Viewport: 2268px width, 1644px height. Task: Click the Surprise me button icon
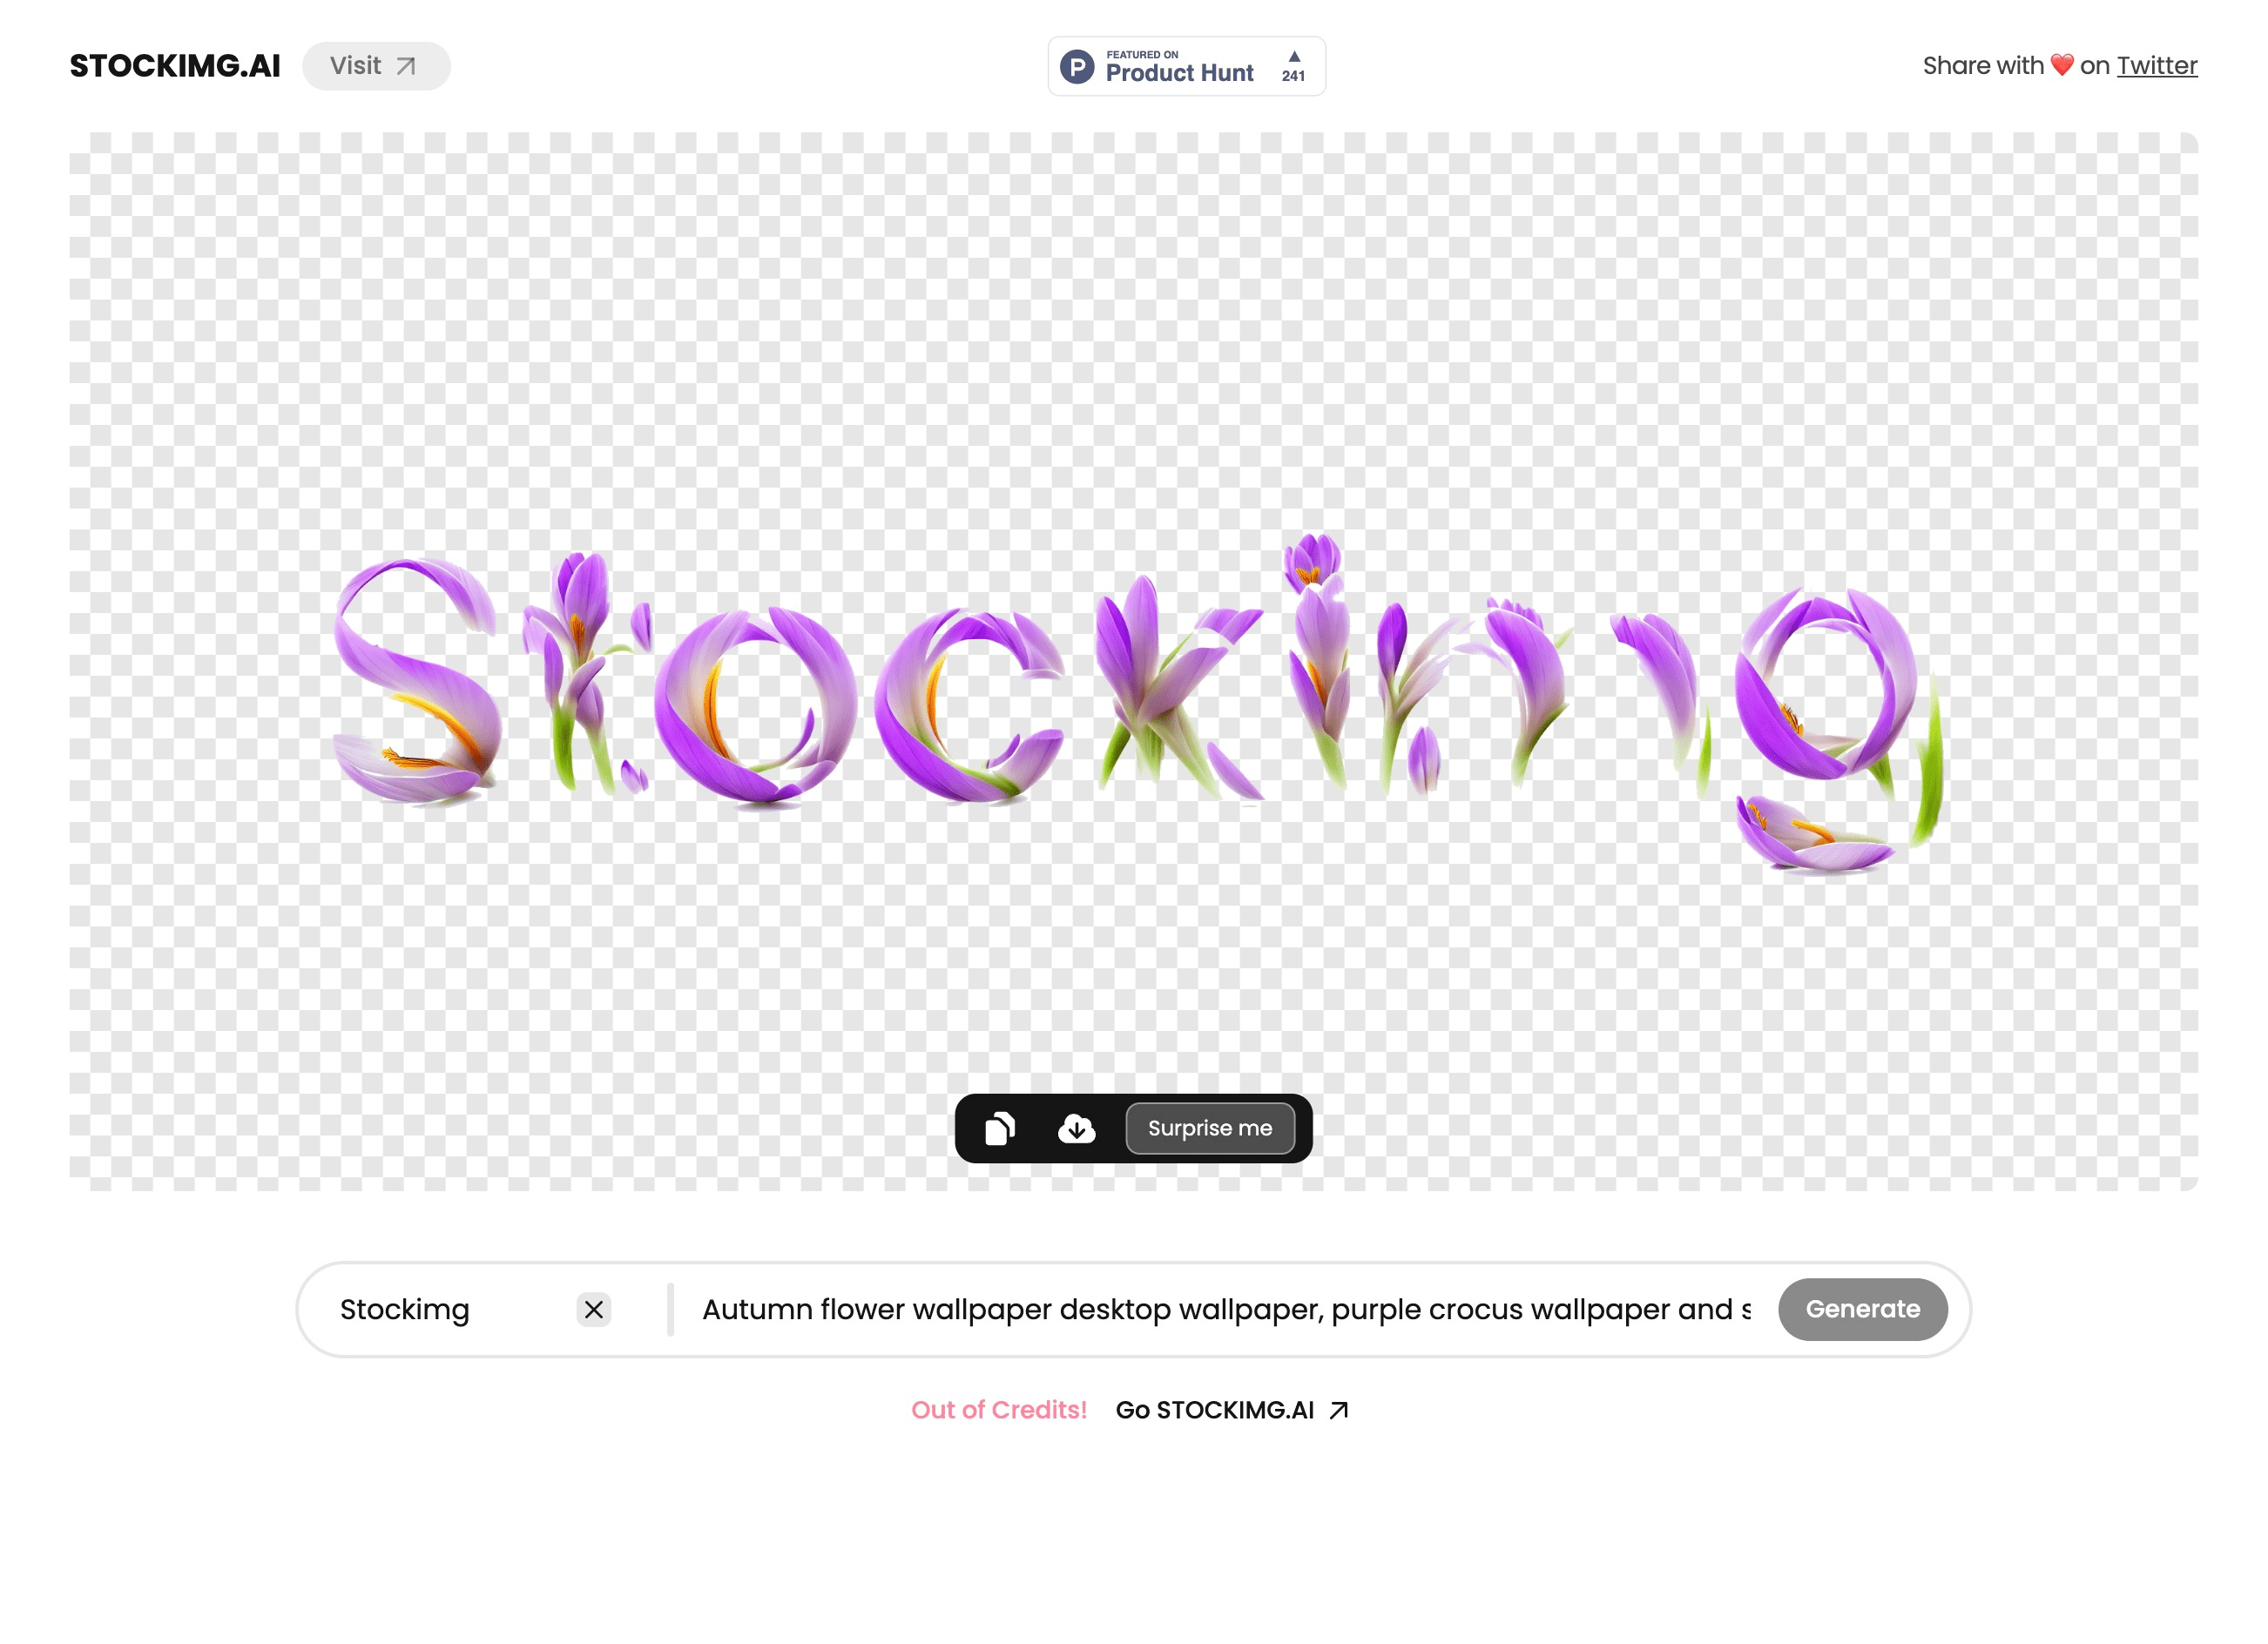(1208, 1127)
